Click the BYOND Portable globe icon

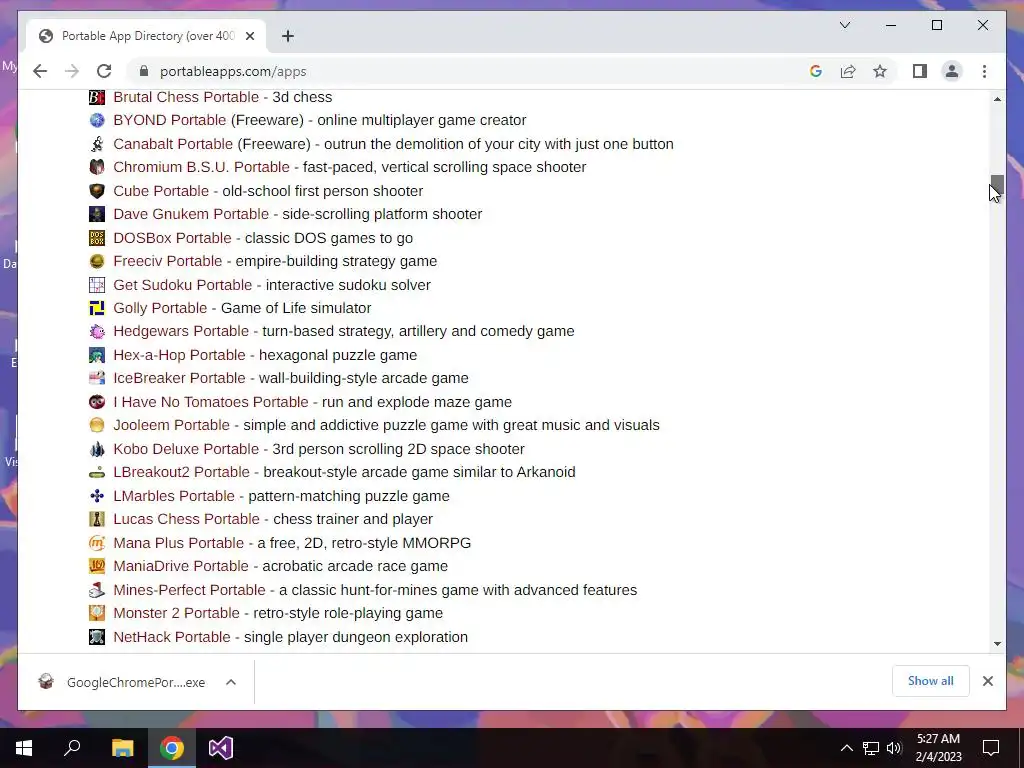click(x=97, y=120)
